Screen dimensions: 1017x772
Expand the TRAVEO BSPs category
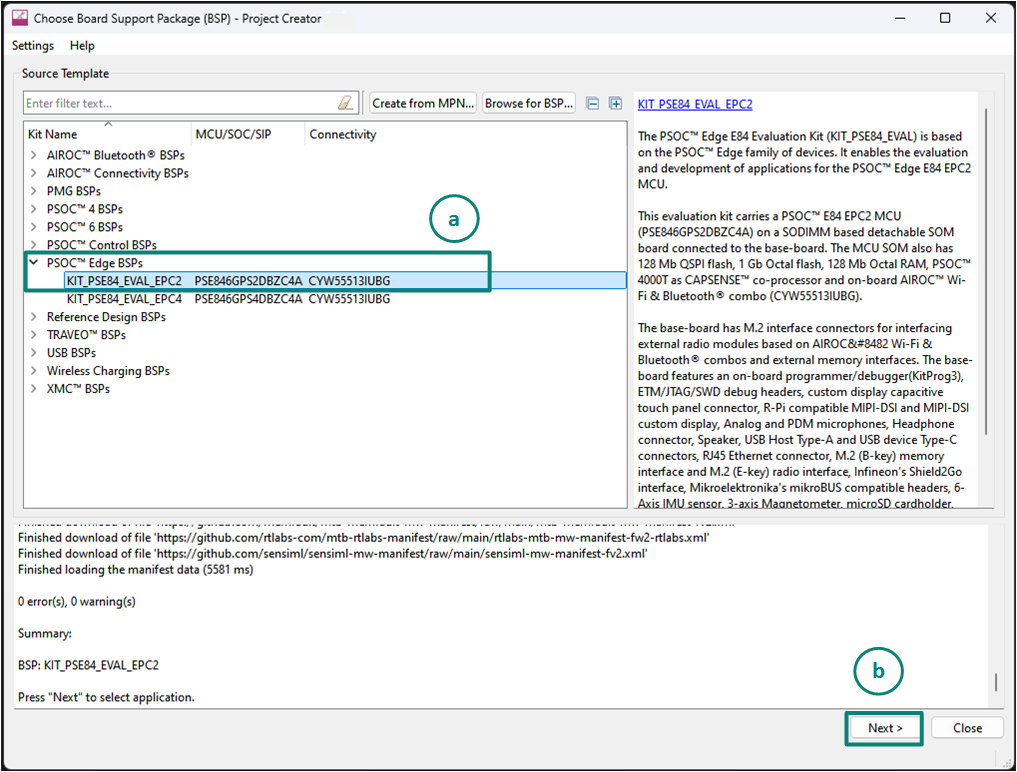(34, 335)
